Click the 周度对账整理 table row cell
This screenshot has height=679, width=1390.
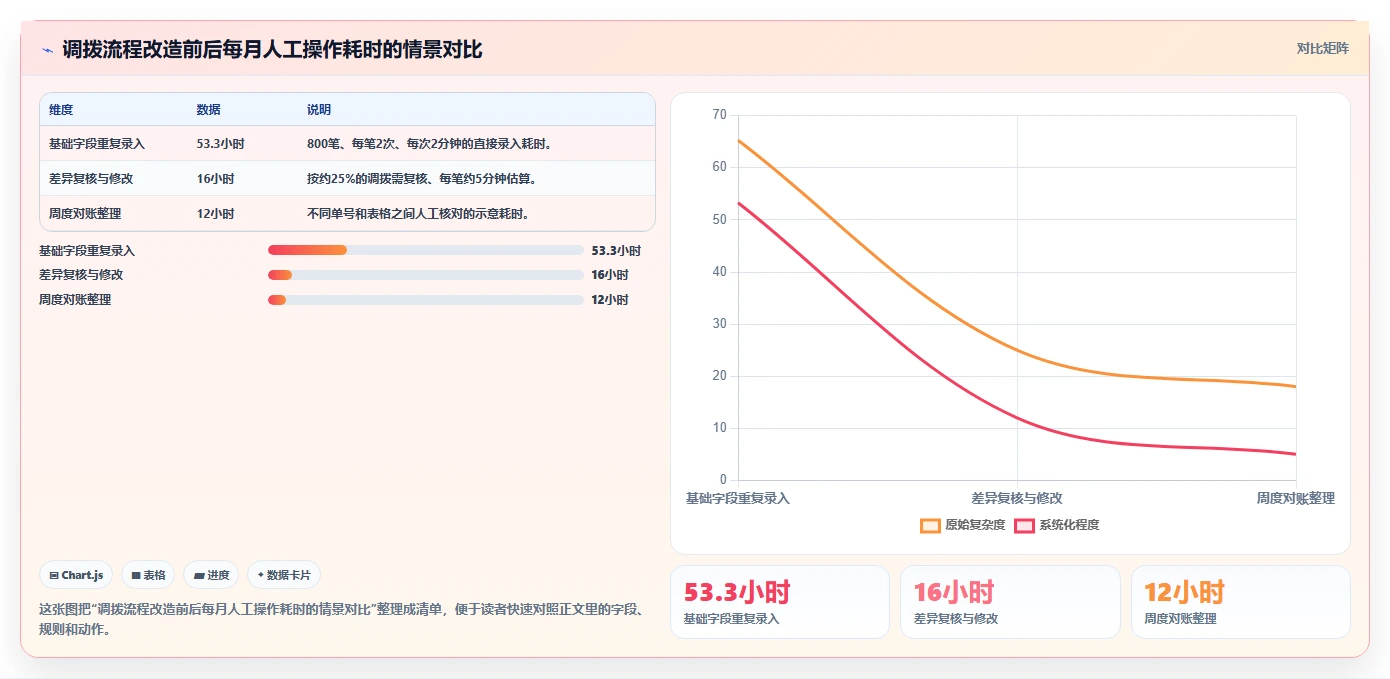pos(85,214)
